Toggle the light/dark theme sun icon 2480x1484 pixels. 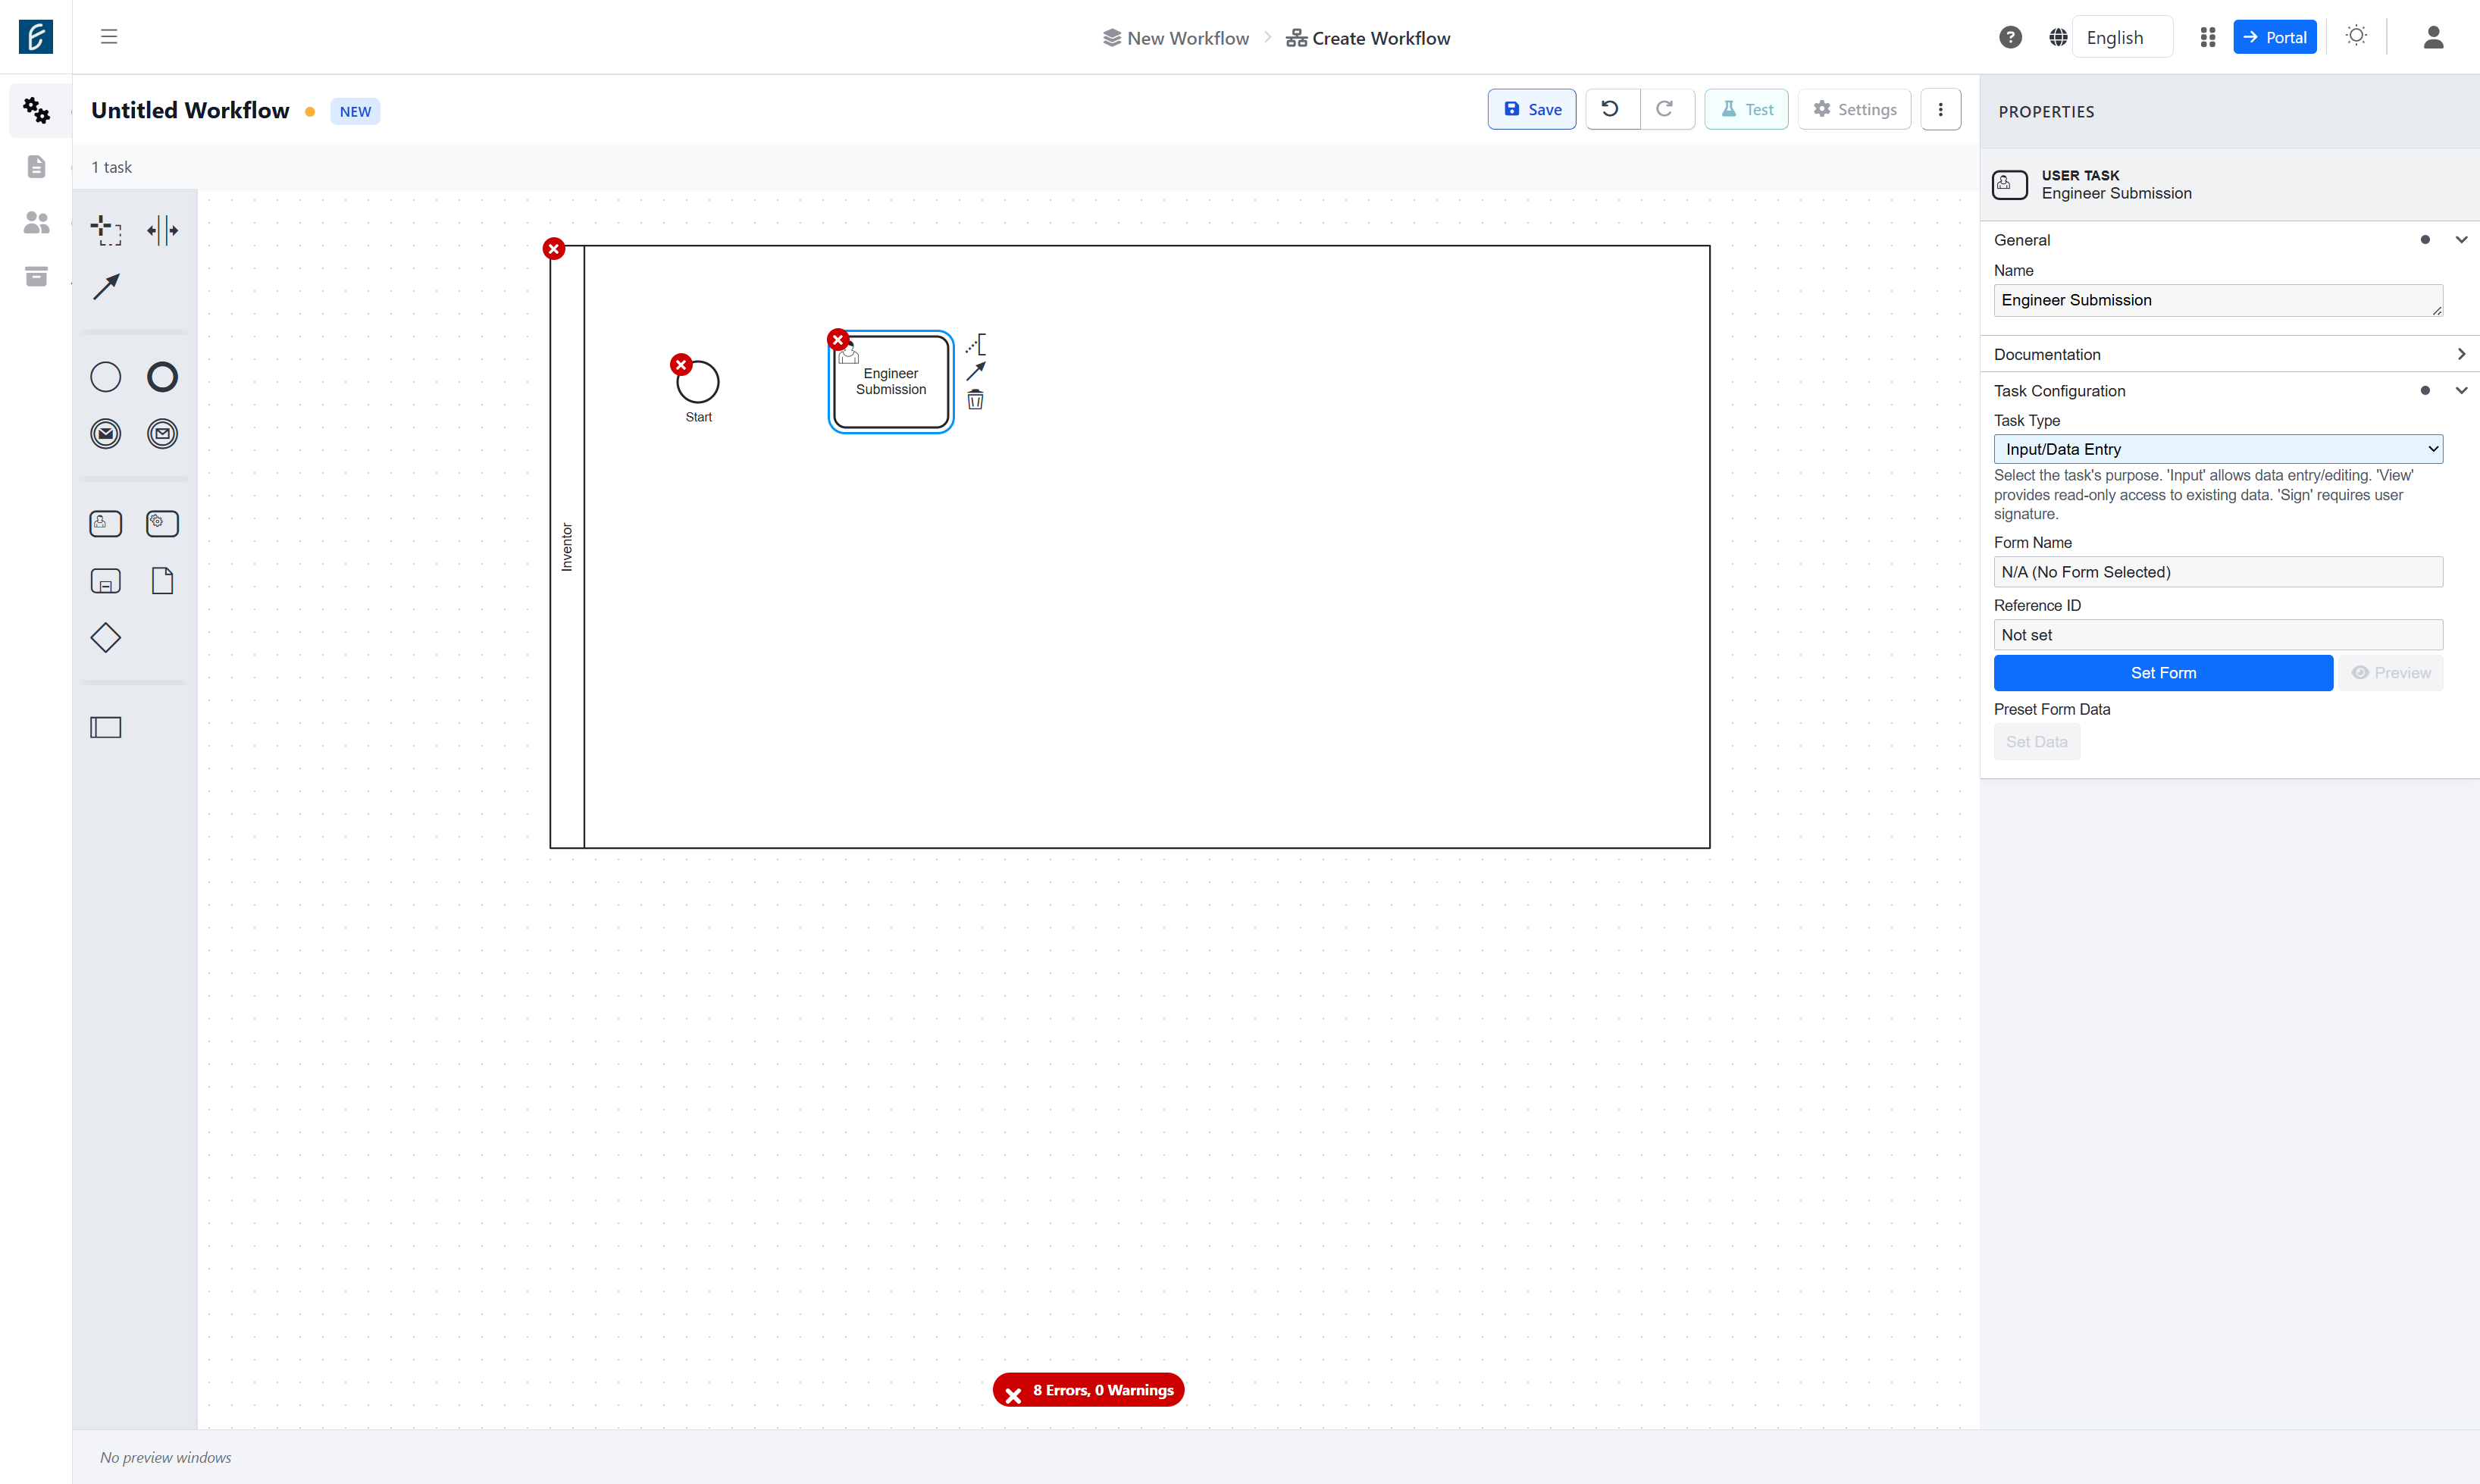(x=2356, y=36)
